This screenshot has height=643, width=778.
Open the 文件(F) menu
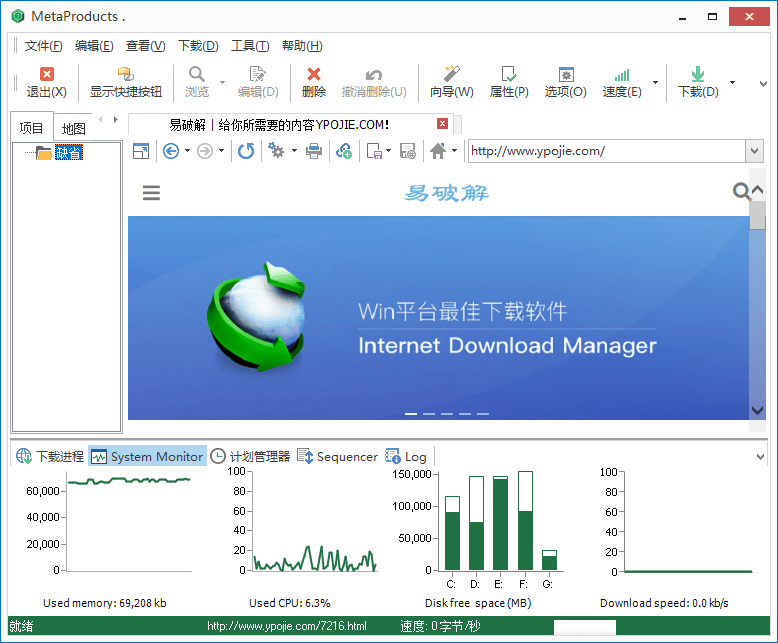(x=43, y=46)
